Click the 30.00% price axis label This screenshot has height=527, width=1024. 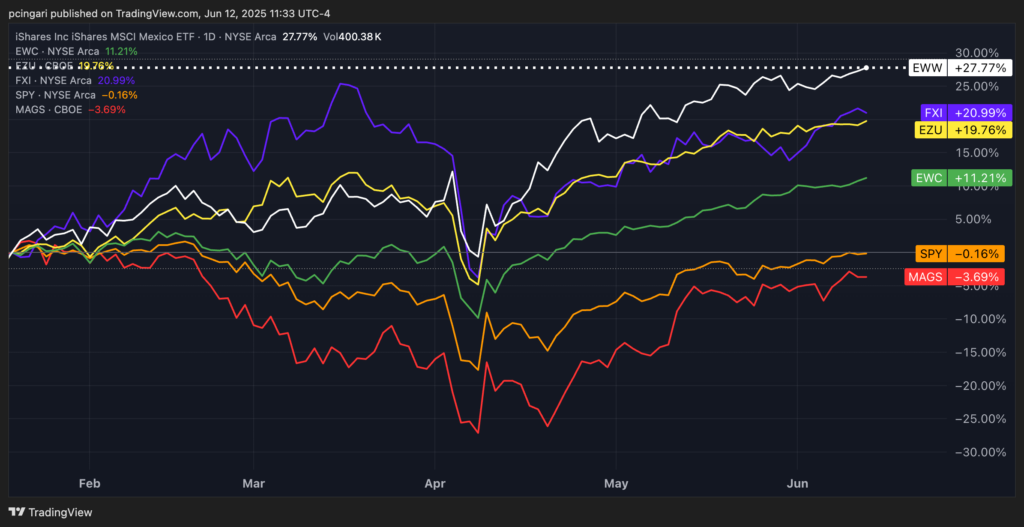(979, 53)
